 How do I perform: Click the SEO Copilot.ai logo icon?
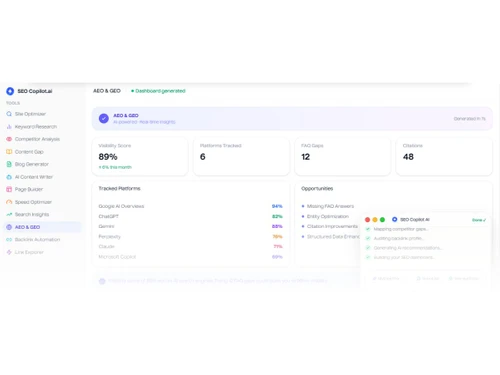pos(10,91)
